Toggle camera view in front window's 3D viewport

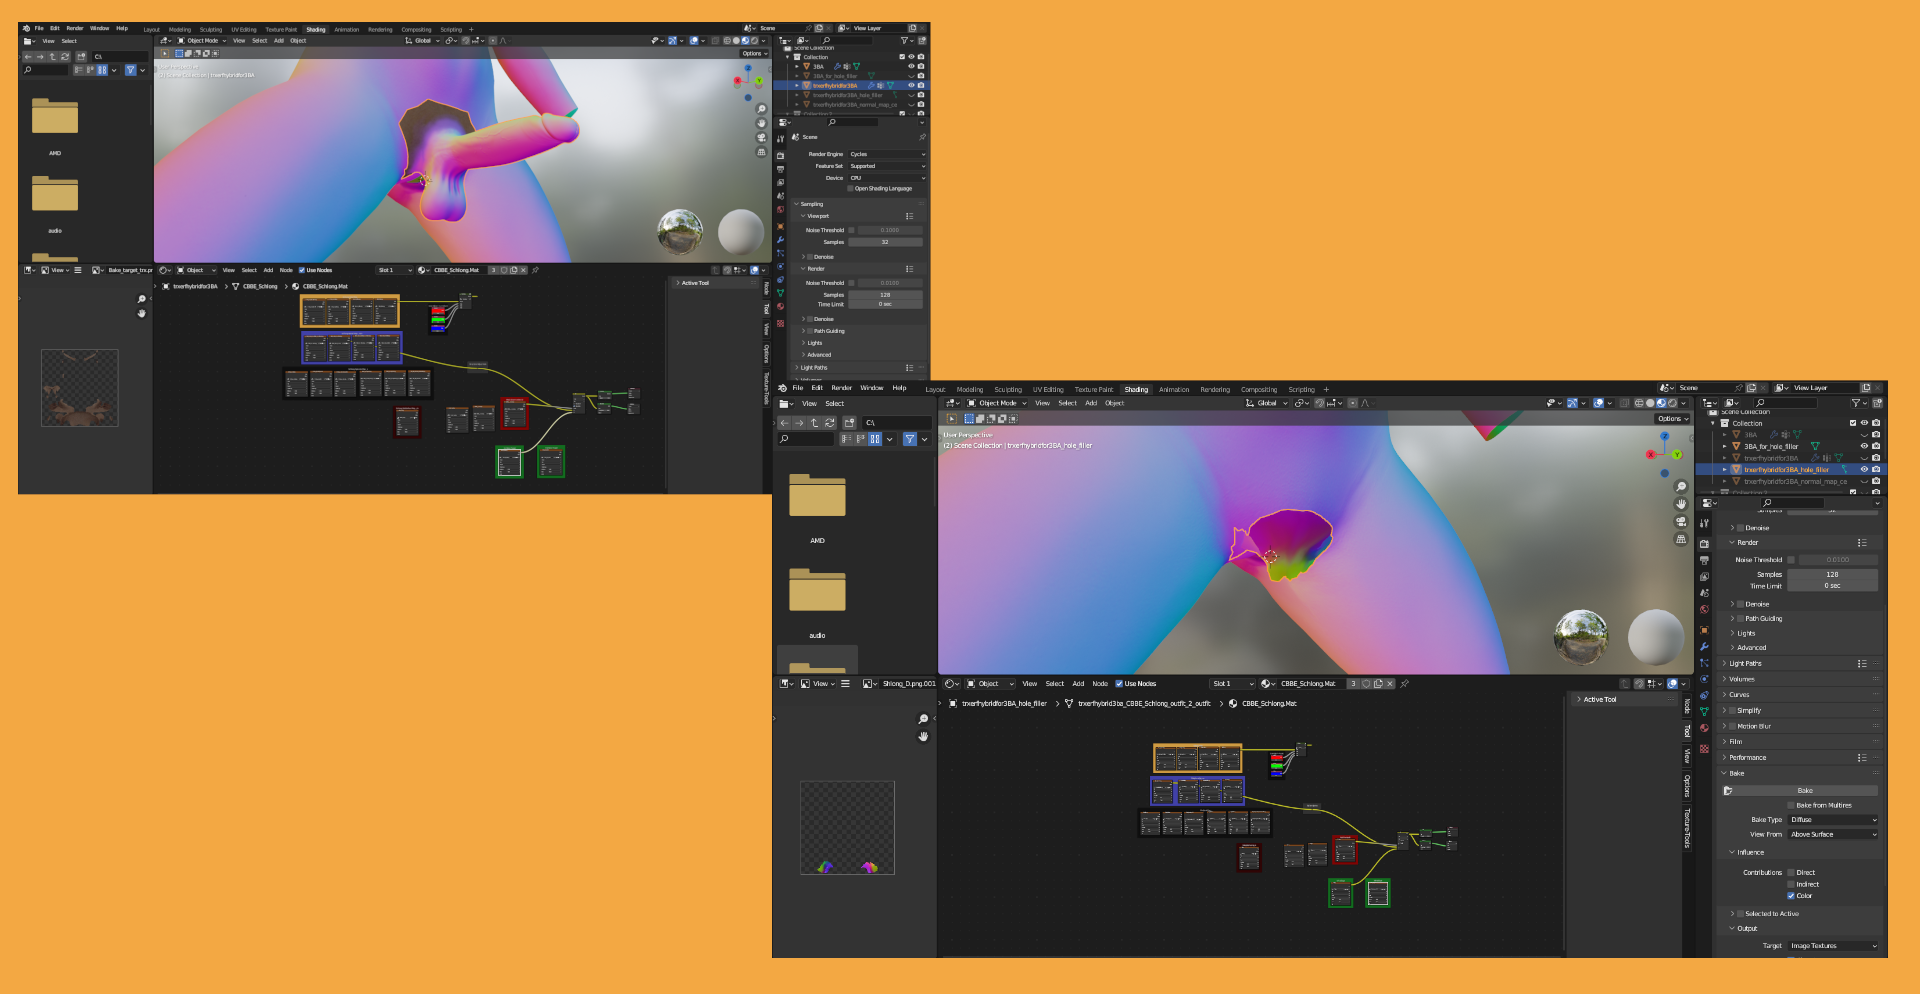(x=1681, y=522)
